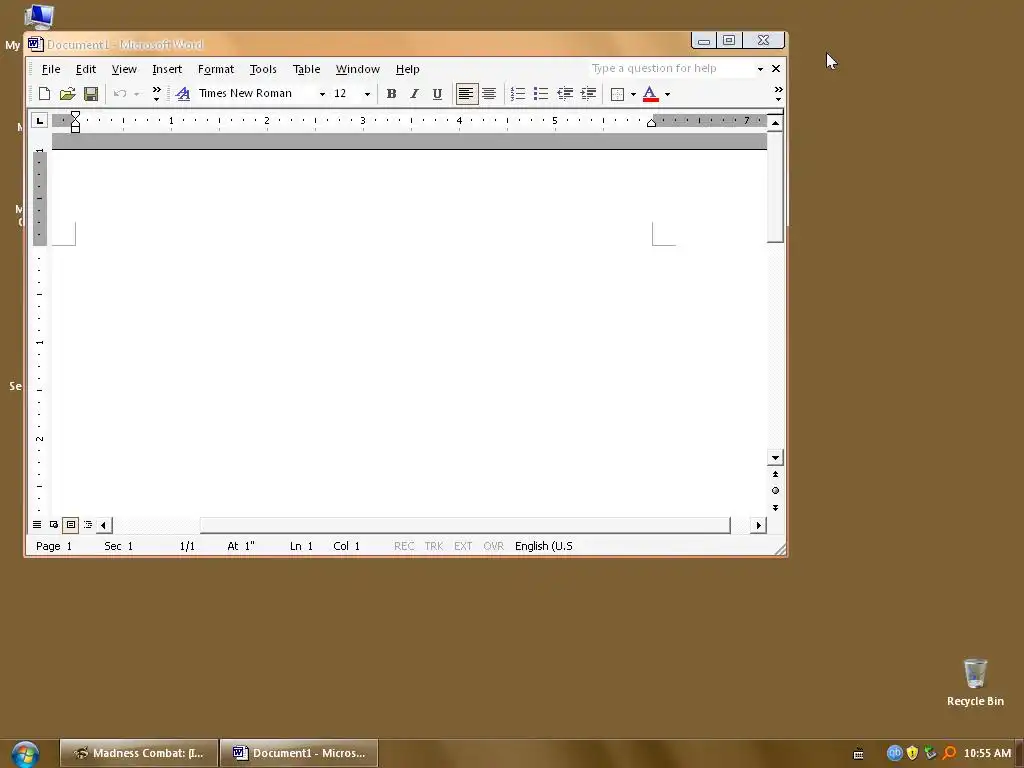Switch to Outline view
Screen dimensions: 1024x768
88,524
